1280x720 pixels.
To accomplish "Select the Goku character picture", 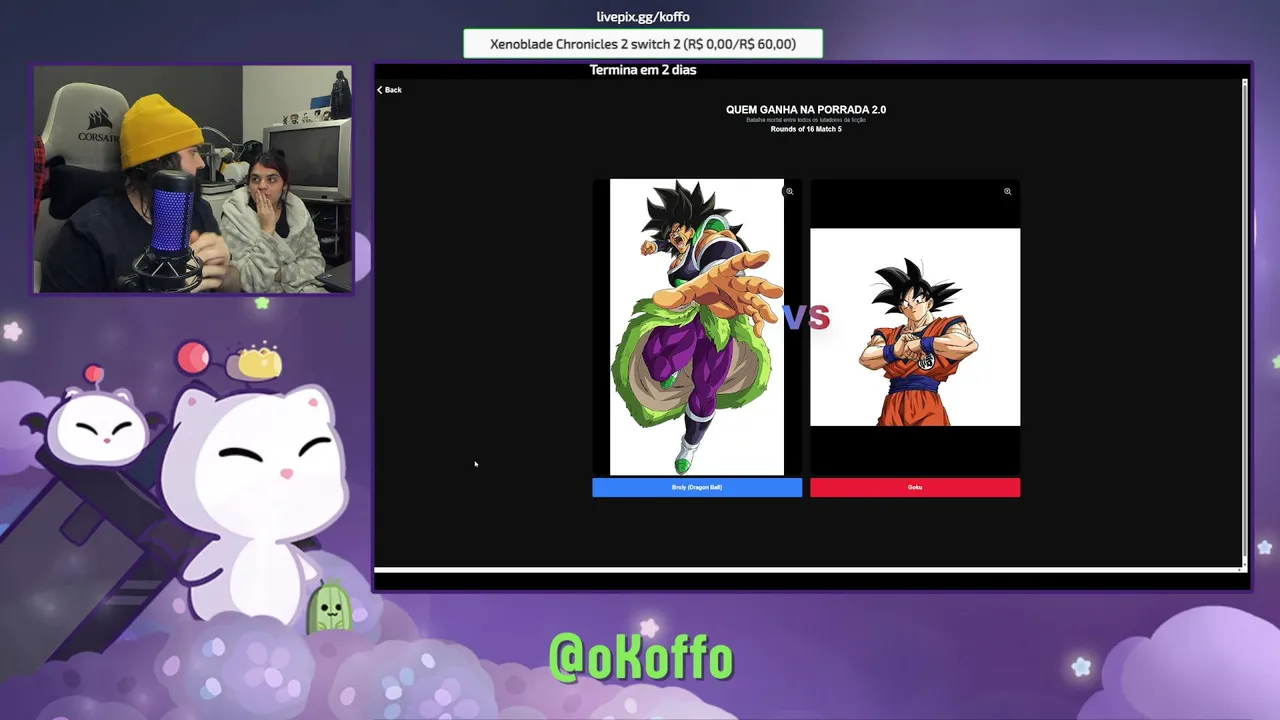I will tap(915, 327).
